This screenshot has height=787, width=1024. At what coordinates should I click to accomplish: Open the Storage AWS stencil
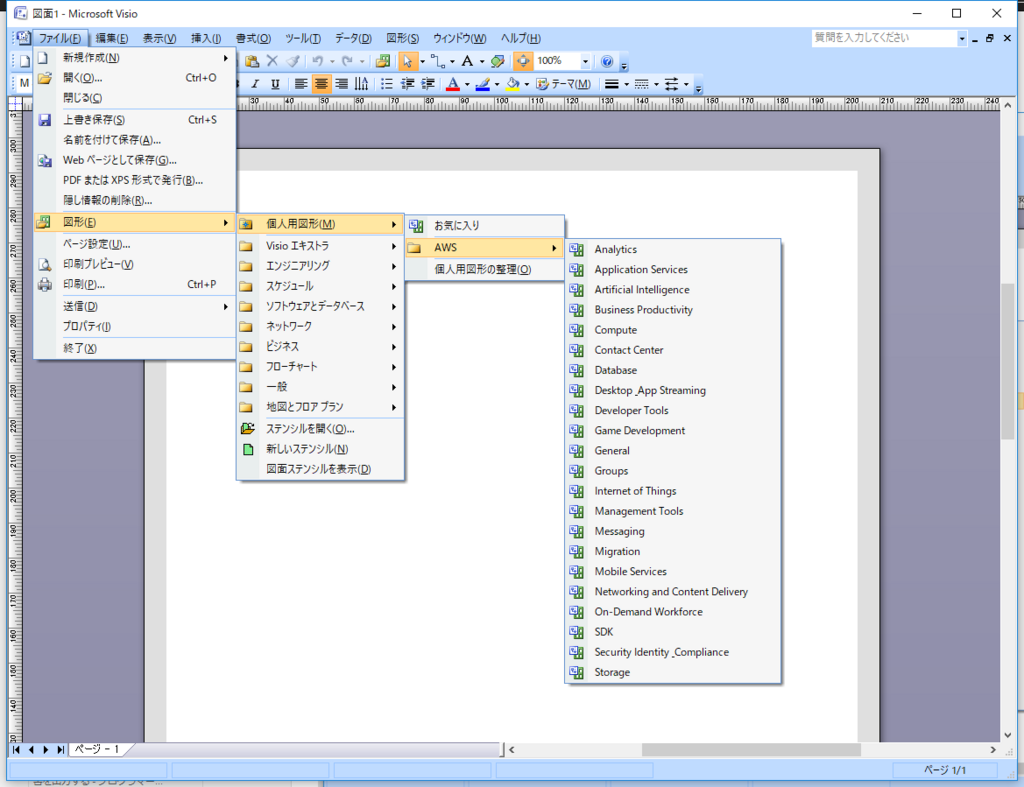[673, 672]
